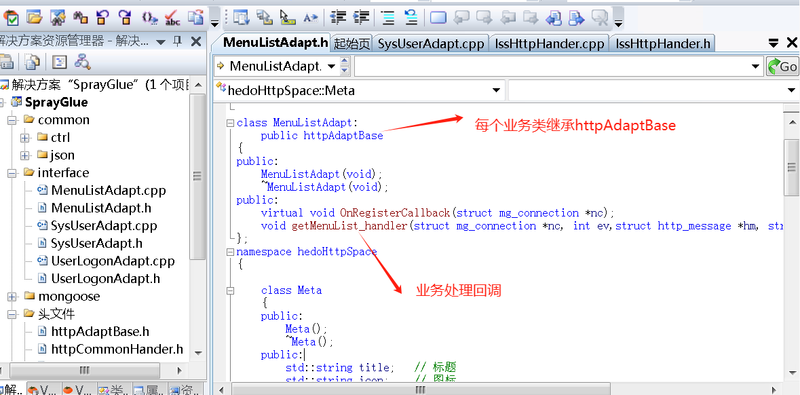The image size is (800, 395).
Task: Click the comment selected lines icon
Action: [388, 18]
